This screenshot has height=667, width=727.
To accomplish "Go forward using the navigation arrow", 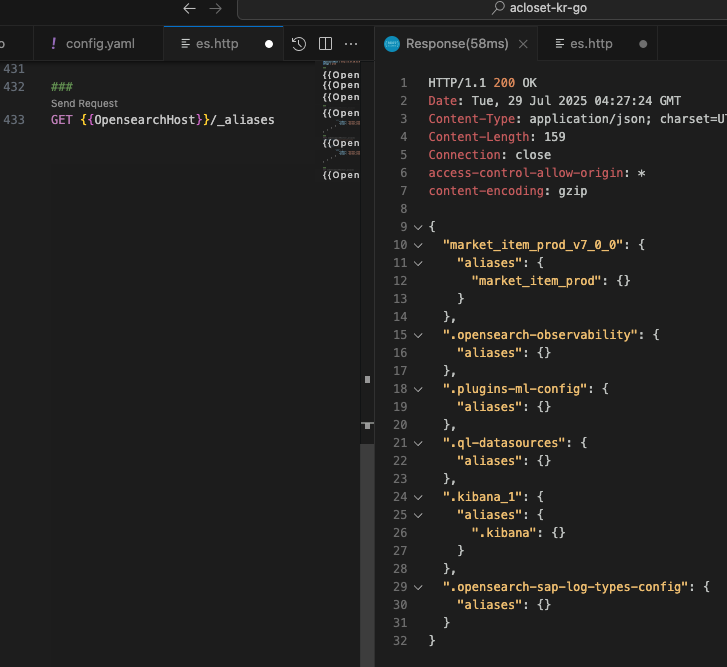I will [217, 8].
